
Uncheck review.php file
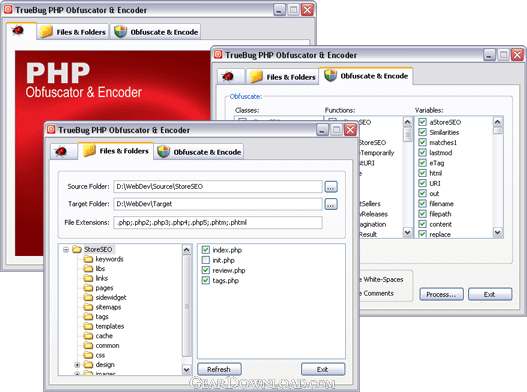[206, 270]
